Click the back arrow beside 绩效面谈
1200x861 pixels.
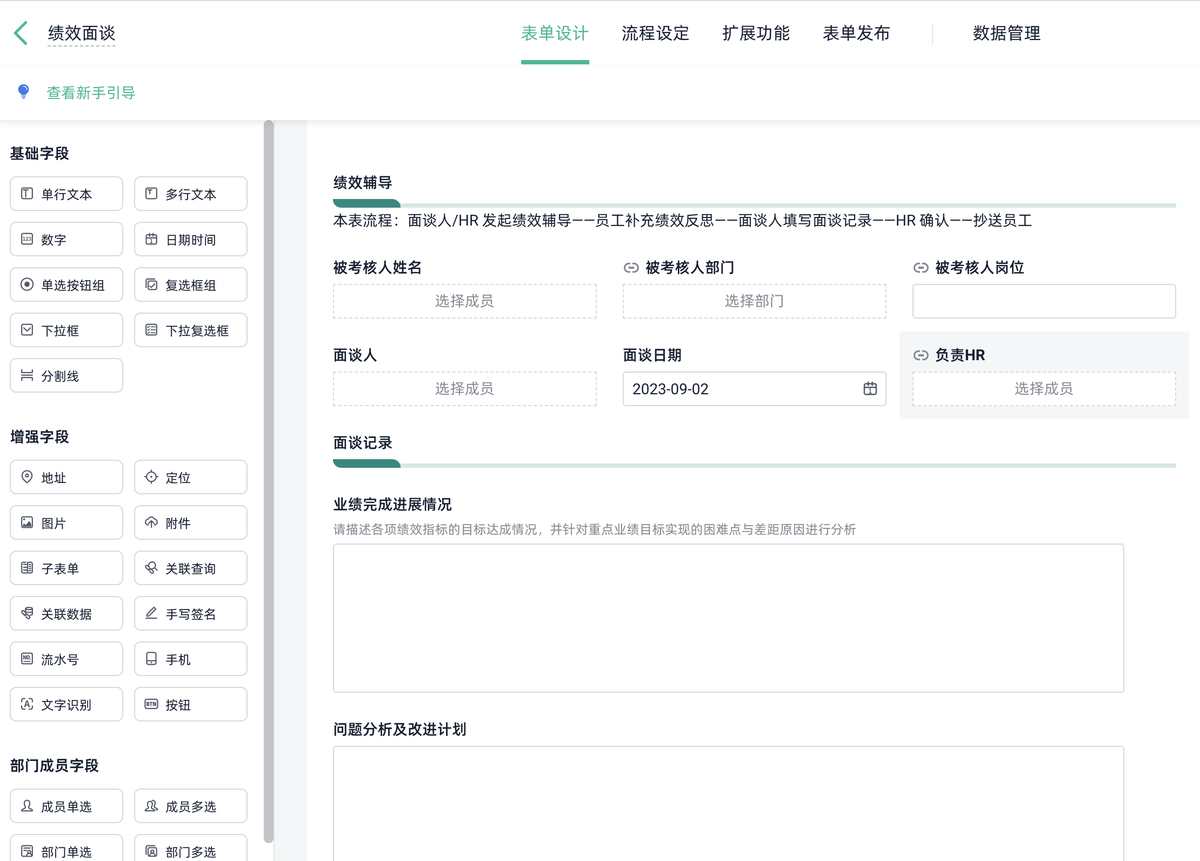19,32
